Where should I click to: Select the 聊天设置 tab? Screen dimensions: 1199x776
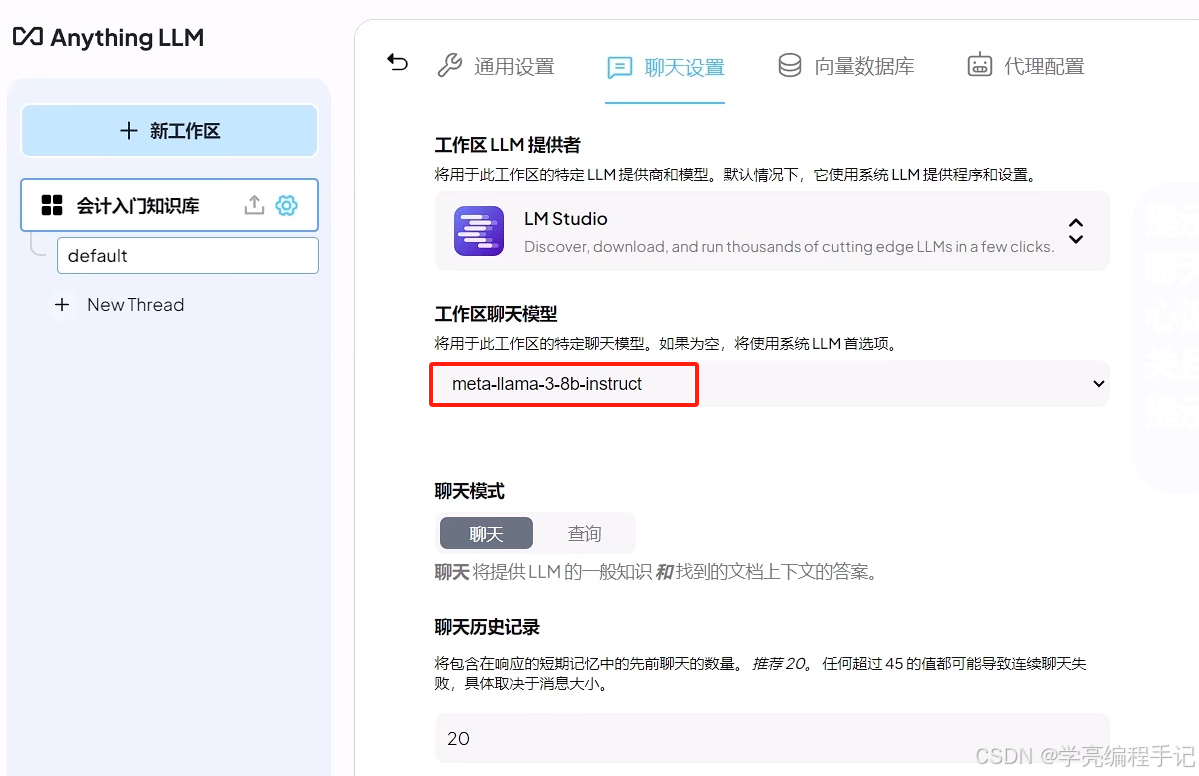pyautogui.click(x=665, y=67)
